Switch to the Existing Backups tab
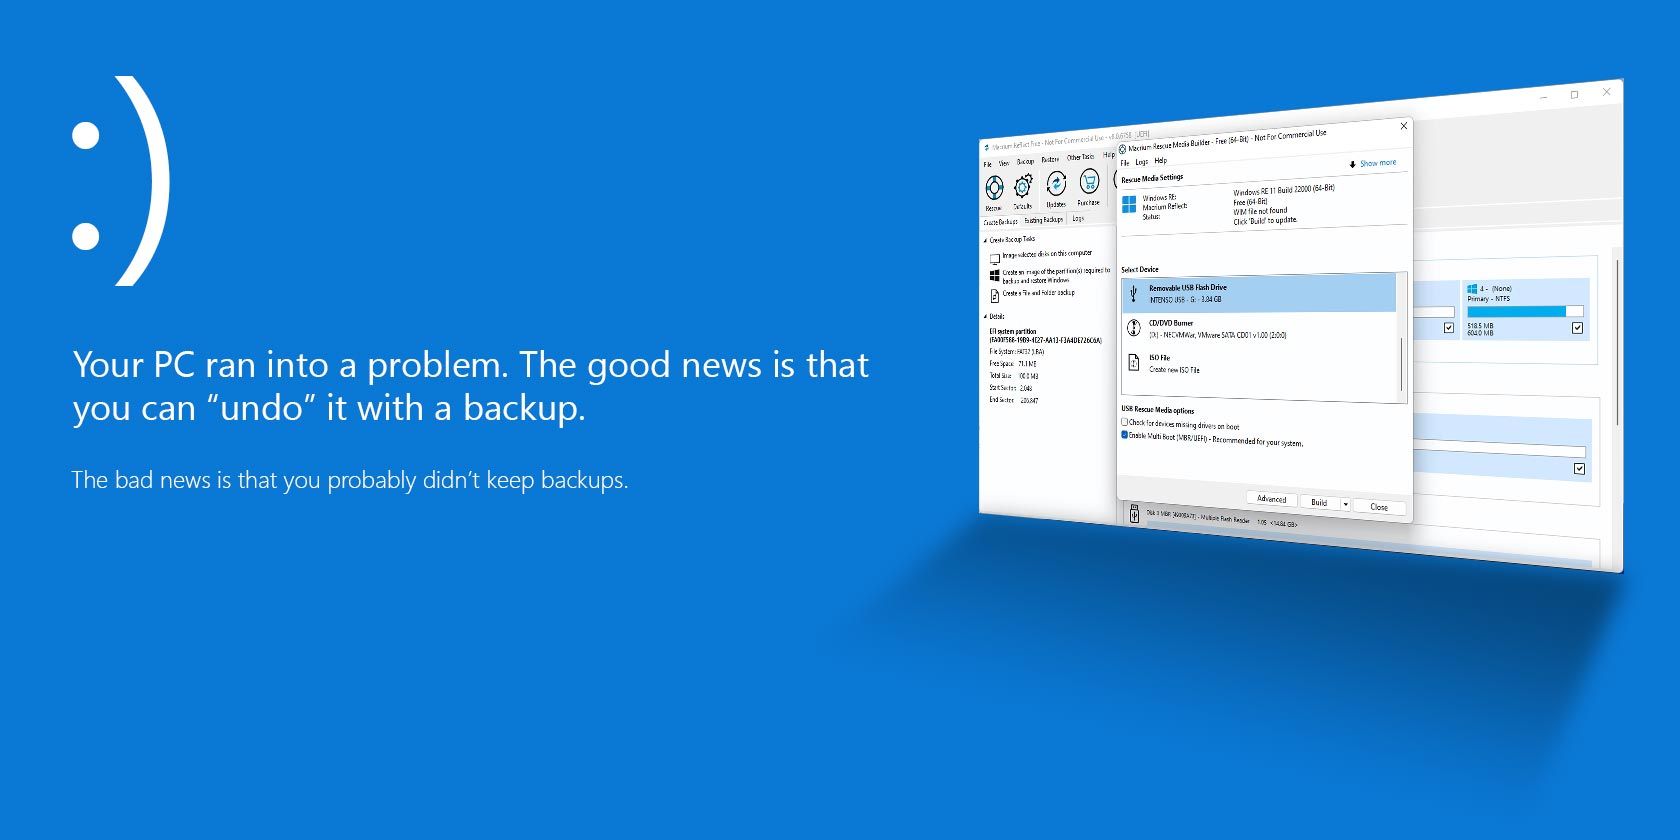 pos(1043,220)
